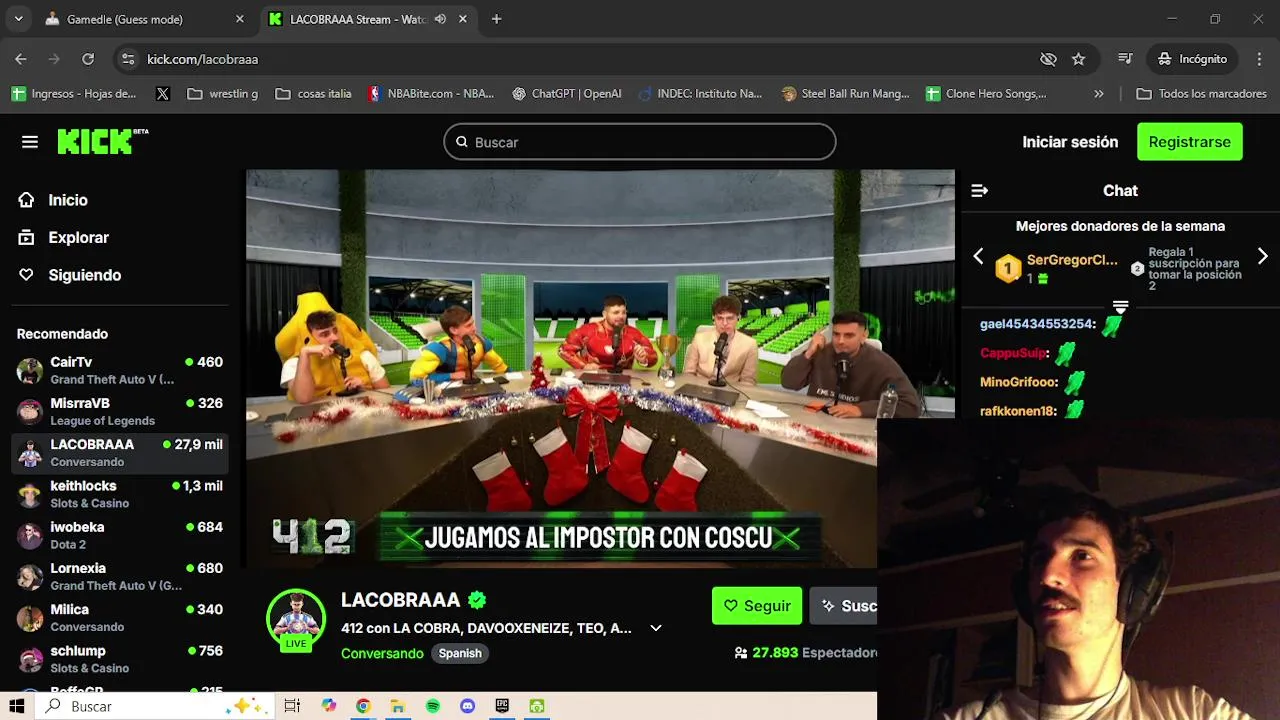Screen dimensions: 1280x720
Task: Click chat username gael45434553254
Action: tap(1038, 324)
